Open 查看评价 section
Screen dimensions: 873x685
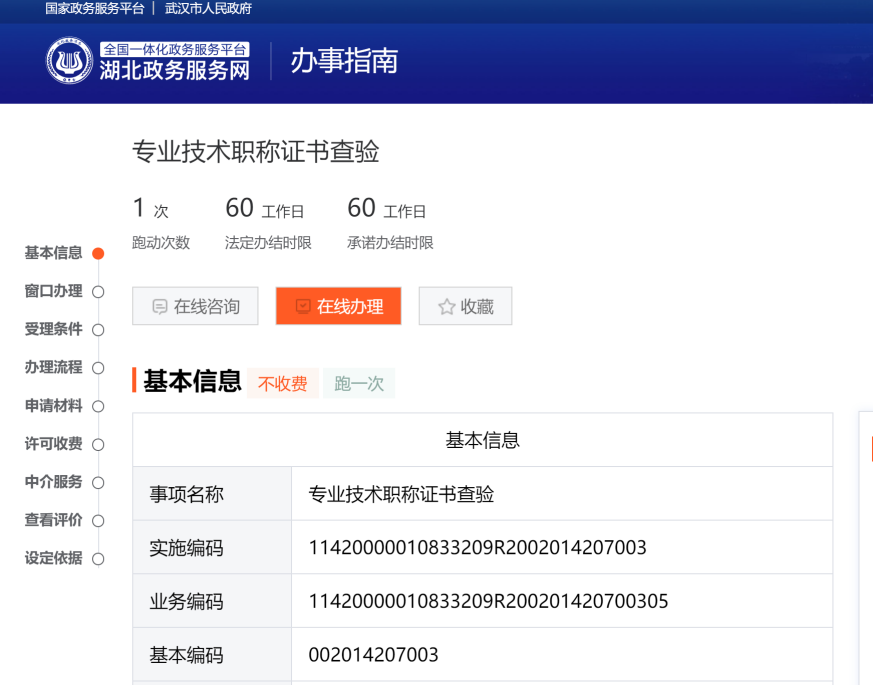[54, 520]
